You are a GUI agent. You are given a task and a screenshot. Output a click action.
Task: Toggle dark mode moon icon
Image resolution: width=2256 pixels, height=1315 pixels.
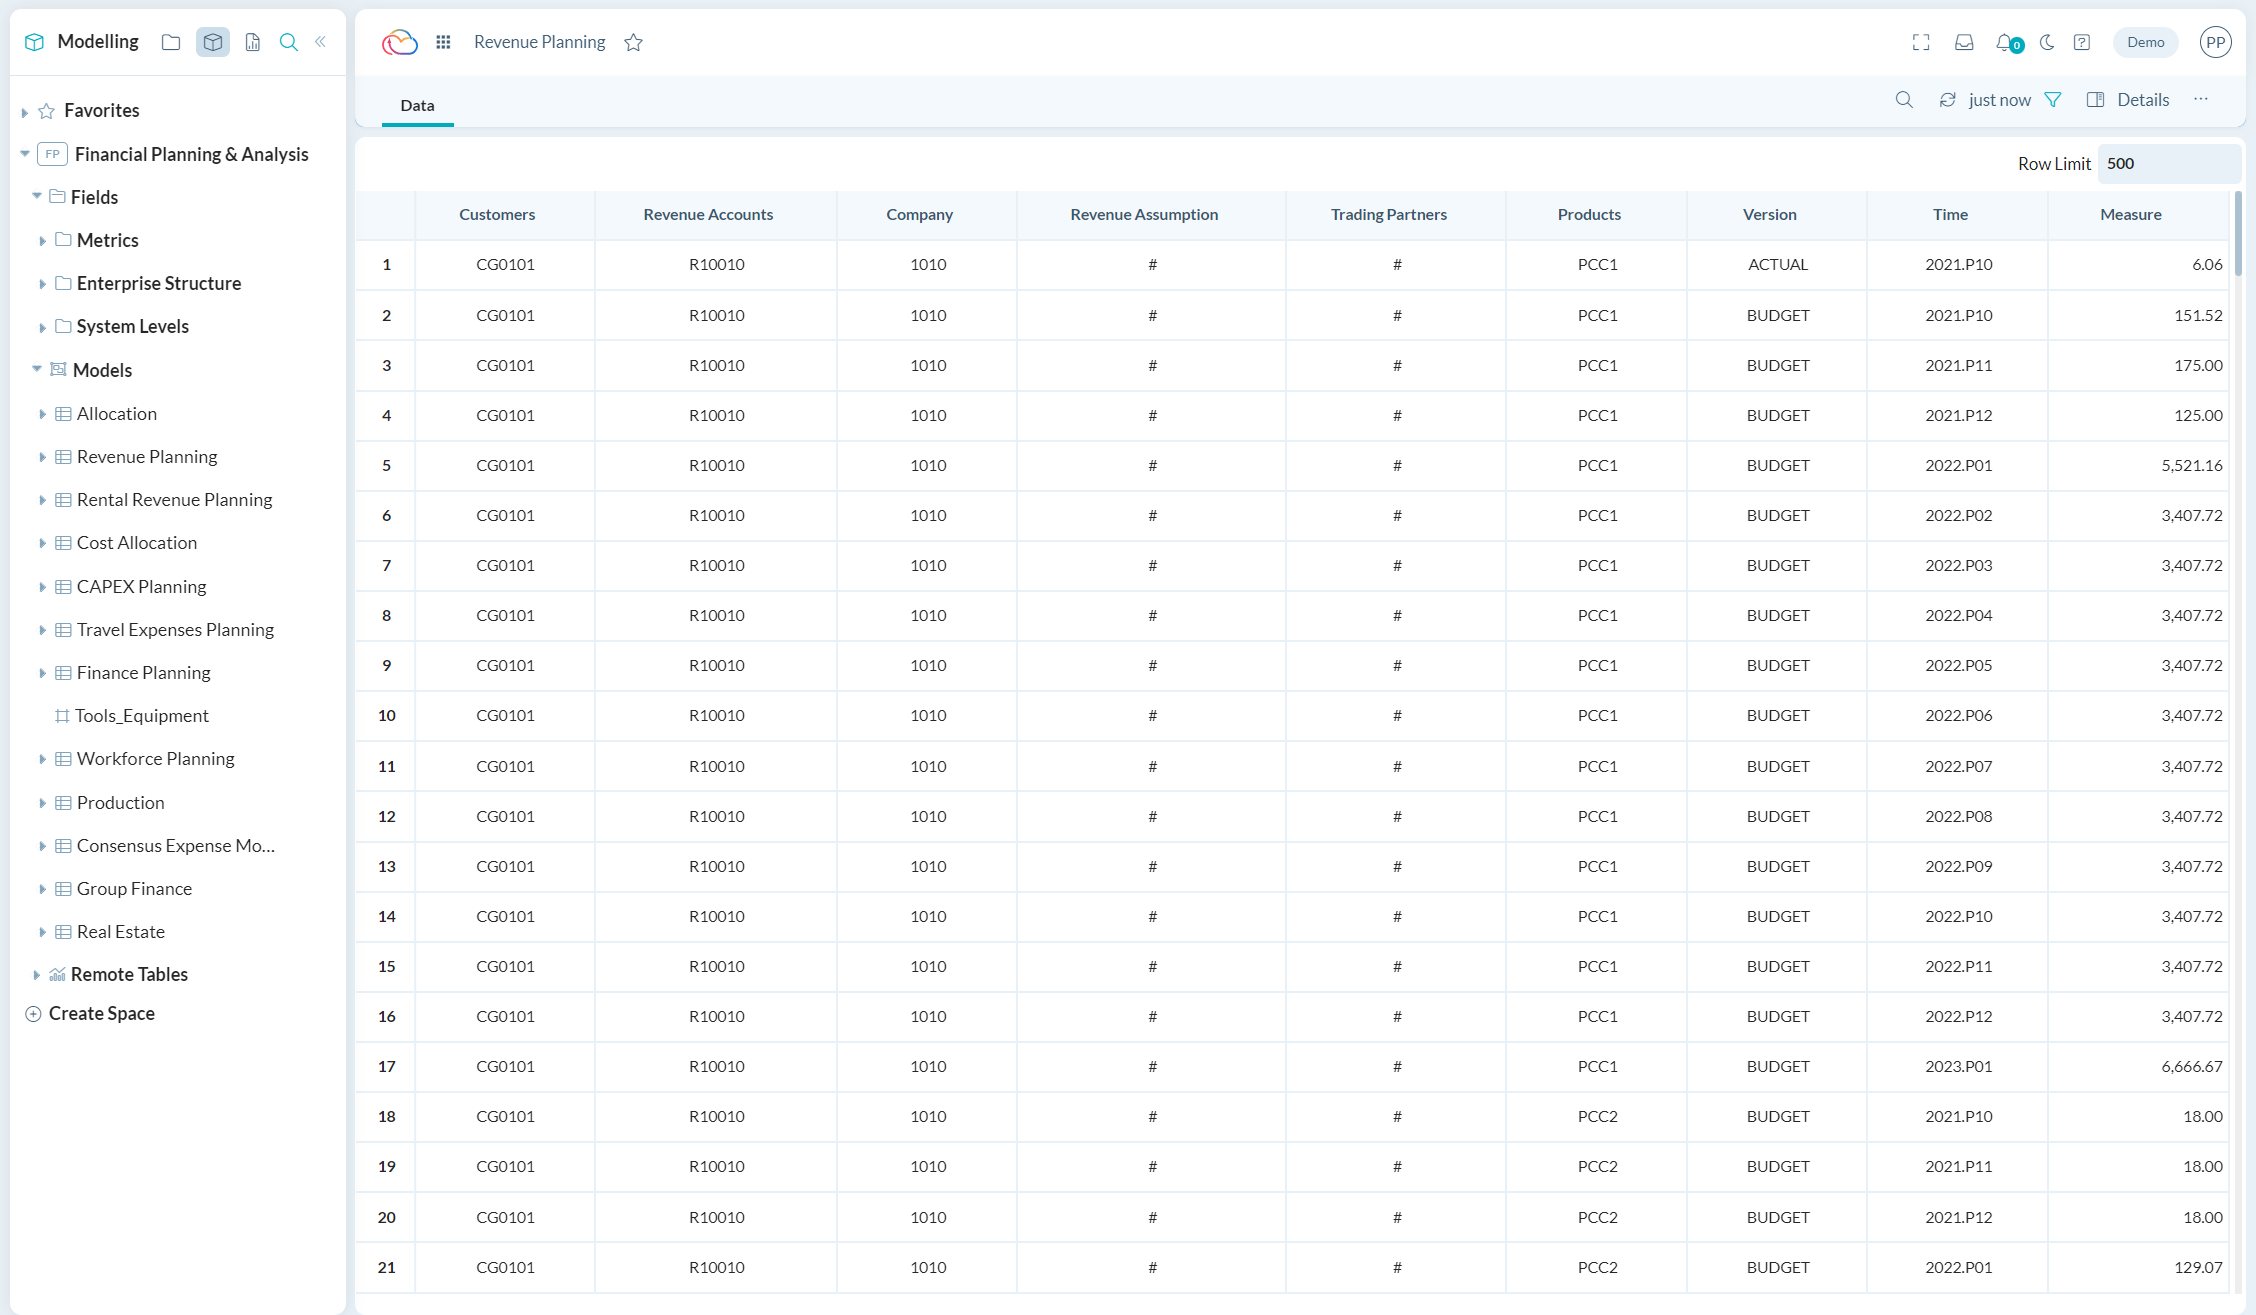pyautogui.click(x=2047, y=42)
